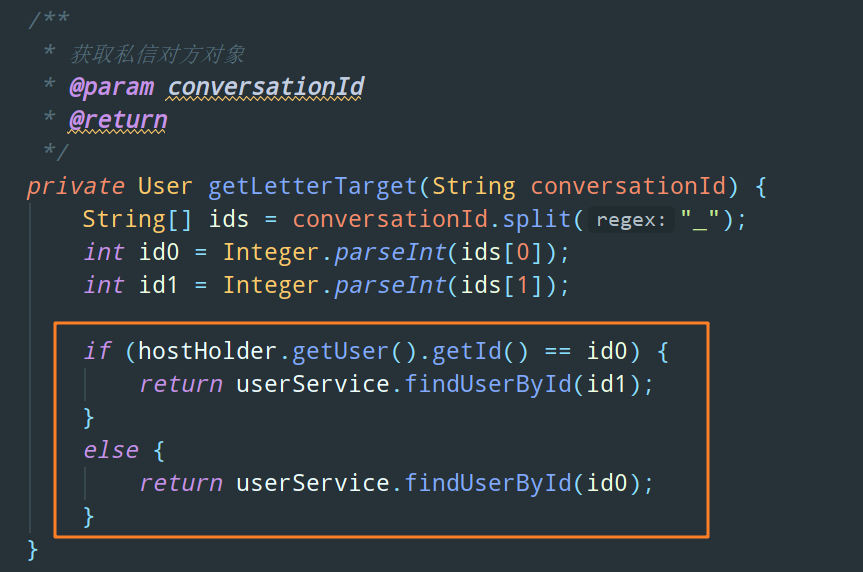Screen dimensions: 863x572
Task: Click the String[] ids declaration type
Action: pos(137,219)
